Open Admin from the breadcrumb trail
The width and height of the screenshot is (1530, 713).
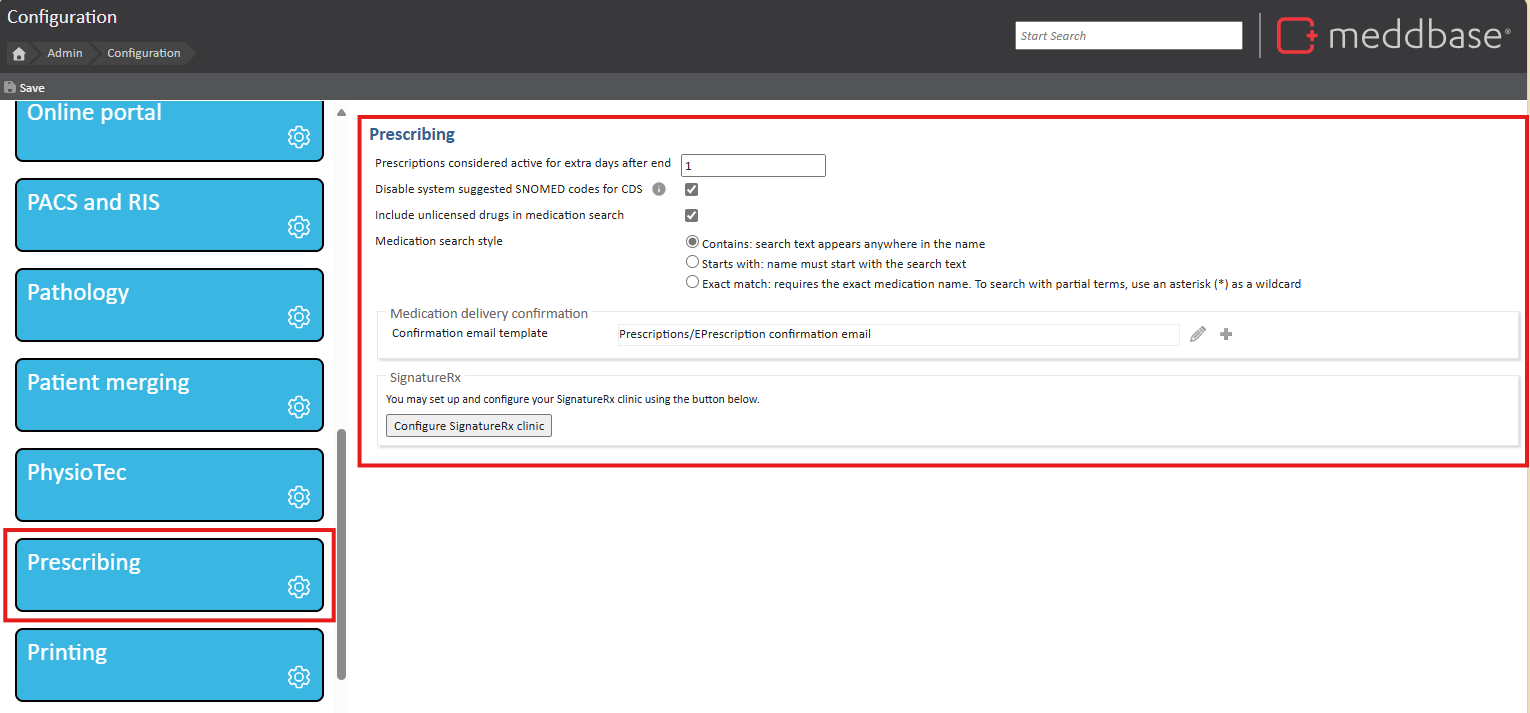click(x=64, y=53)
